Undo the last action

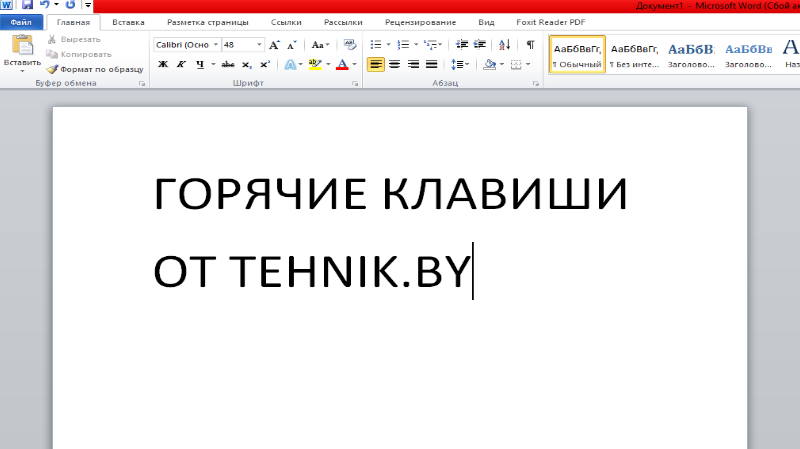45,5
